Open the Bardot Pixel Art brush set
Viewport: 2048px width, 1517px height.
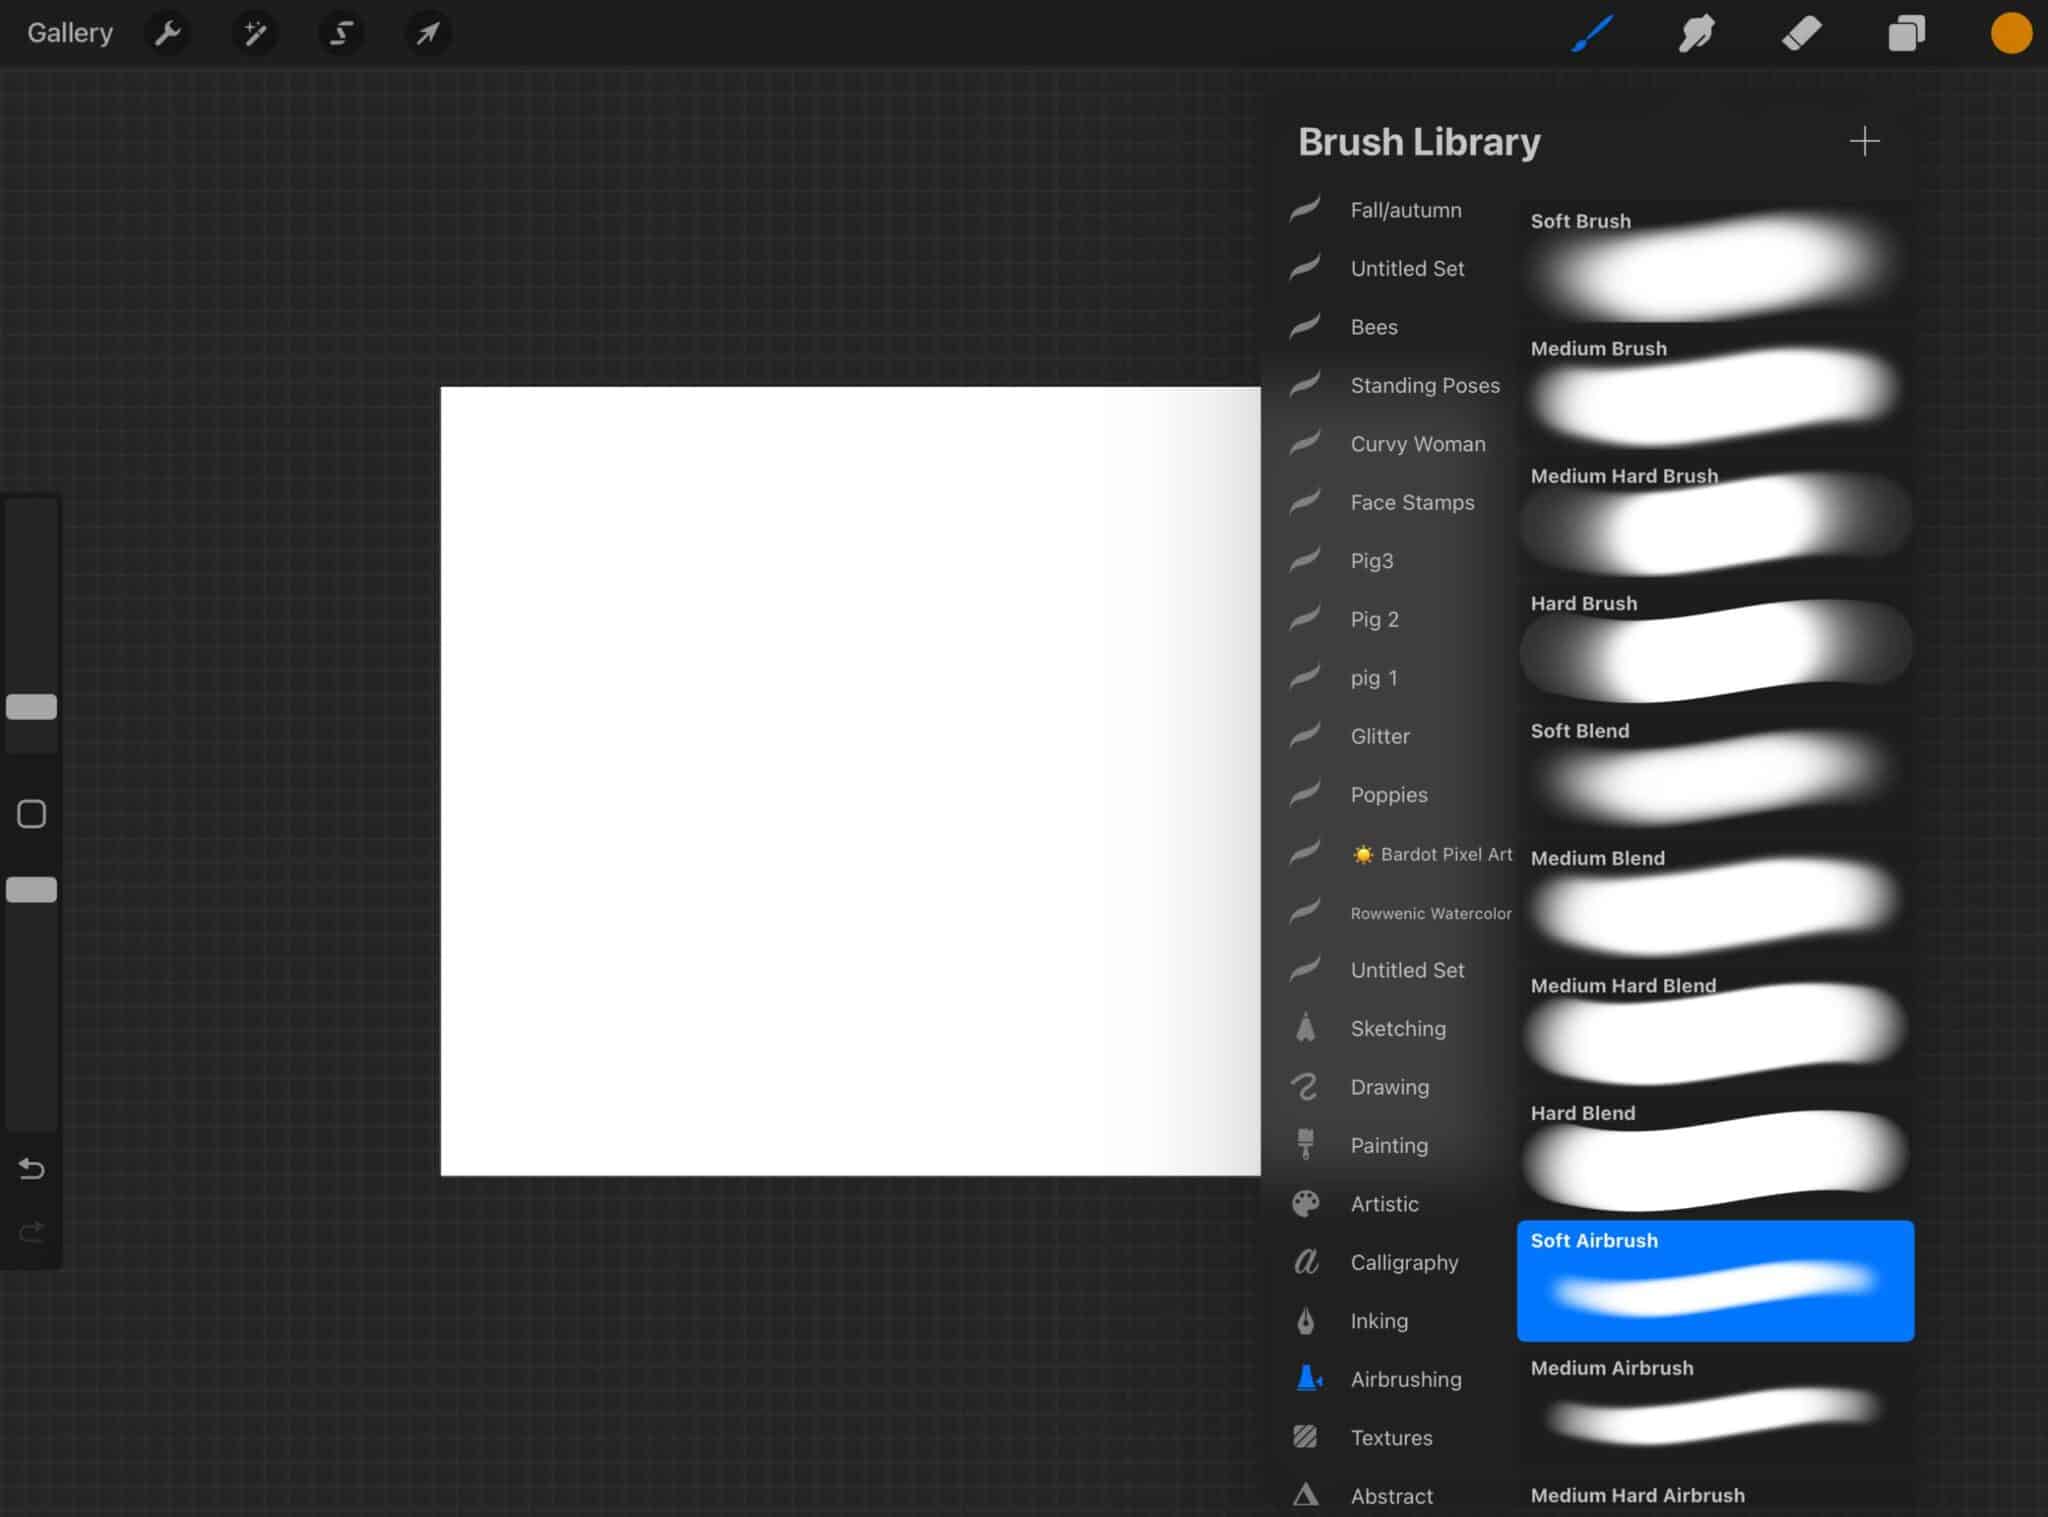click(1432, 853)
